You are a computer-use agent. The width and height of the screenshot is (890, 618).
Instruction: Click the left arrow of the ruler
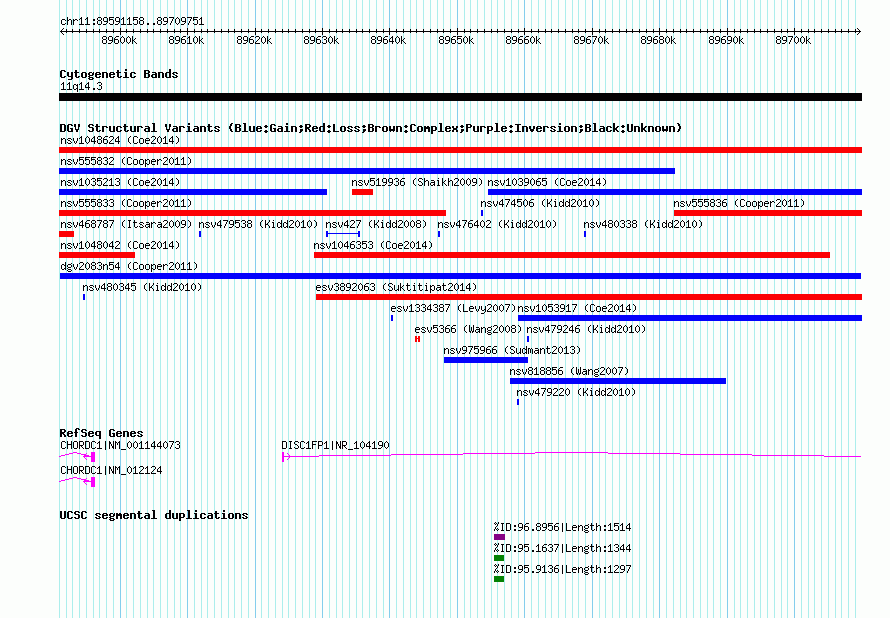click(x=62, y=31)
